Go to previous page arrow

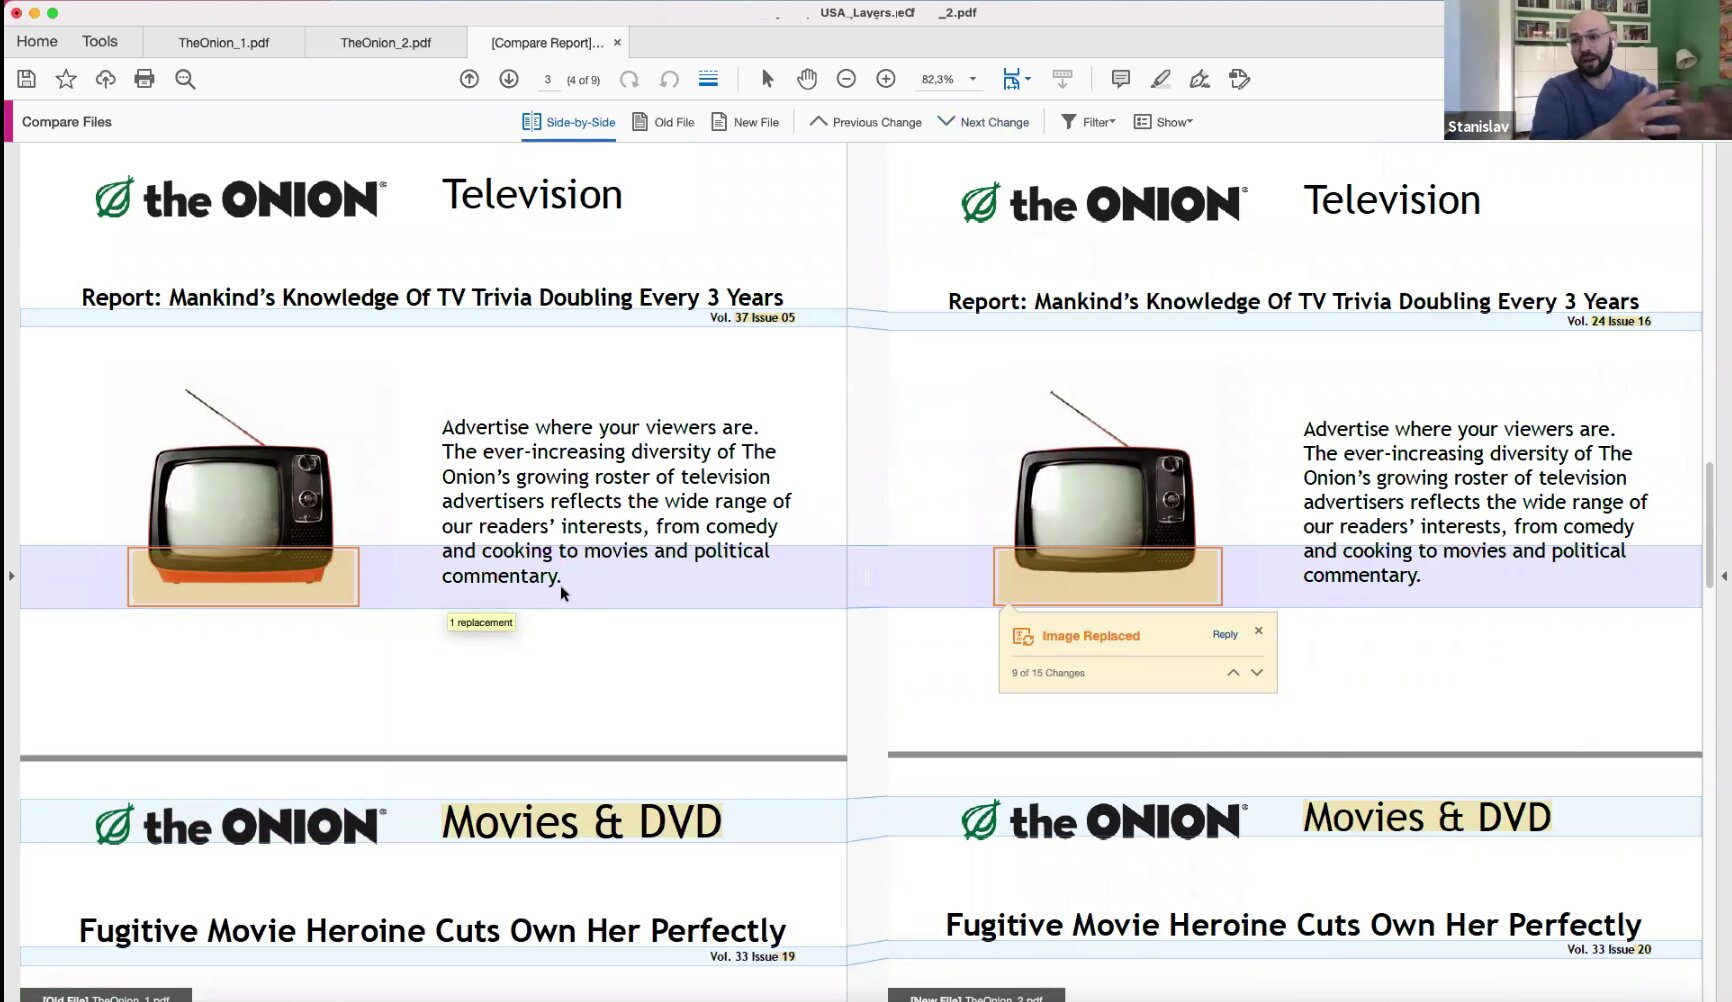click(x=469, y=79)
